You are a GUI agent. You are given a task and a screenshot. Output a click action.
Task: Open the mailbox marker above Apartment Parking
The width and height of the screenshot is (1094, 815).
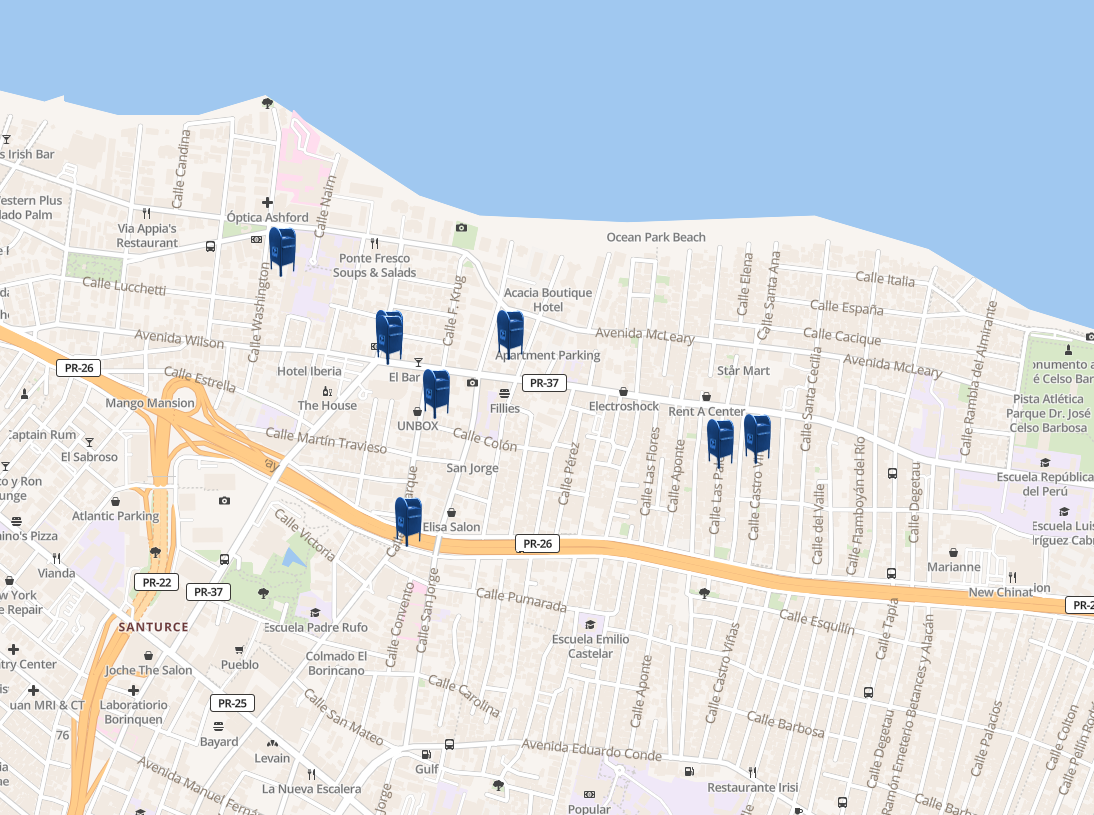(510, 333)
